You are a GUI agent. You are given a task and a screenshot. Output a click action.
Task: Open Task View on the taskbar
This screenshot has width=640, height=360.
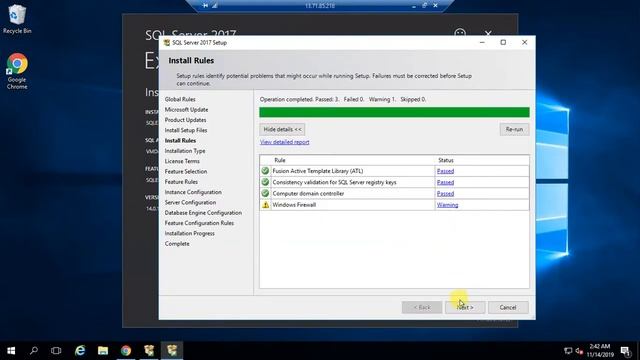click(x=56, y=350)
